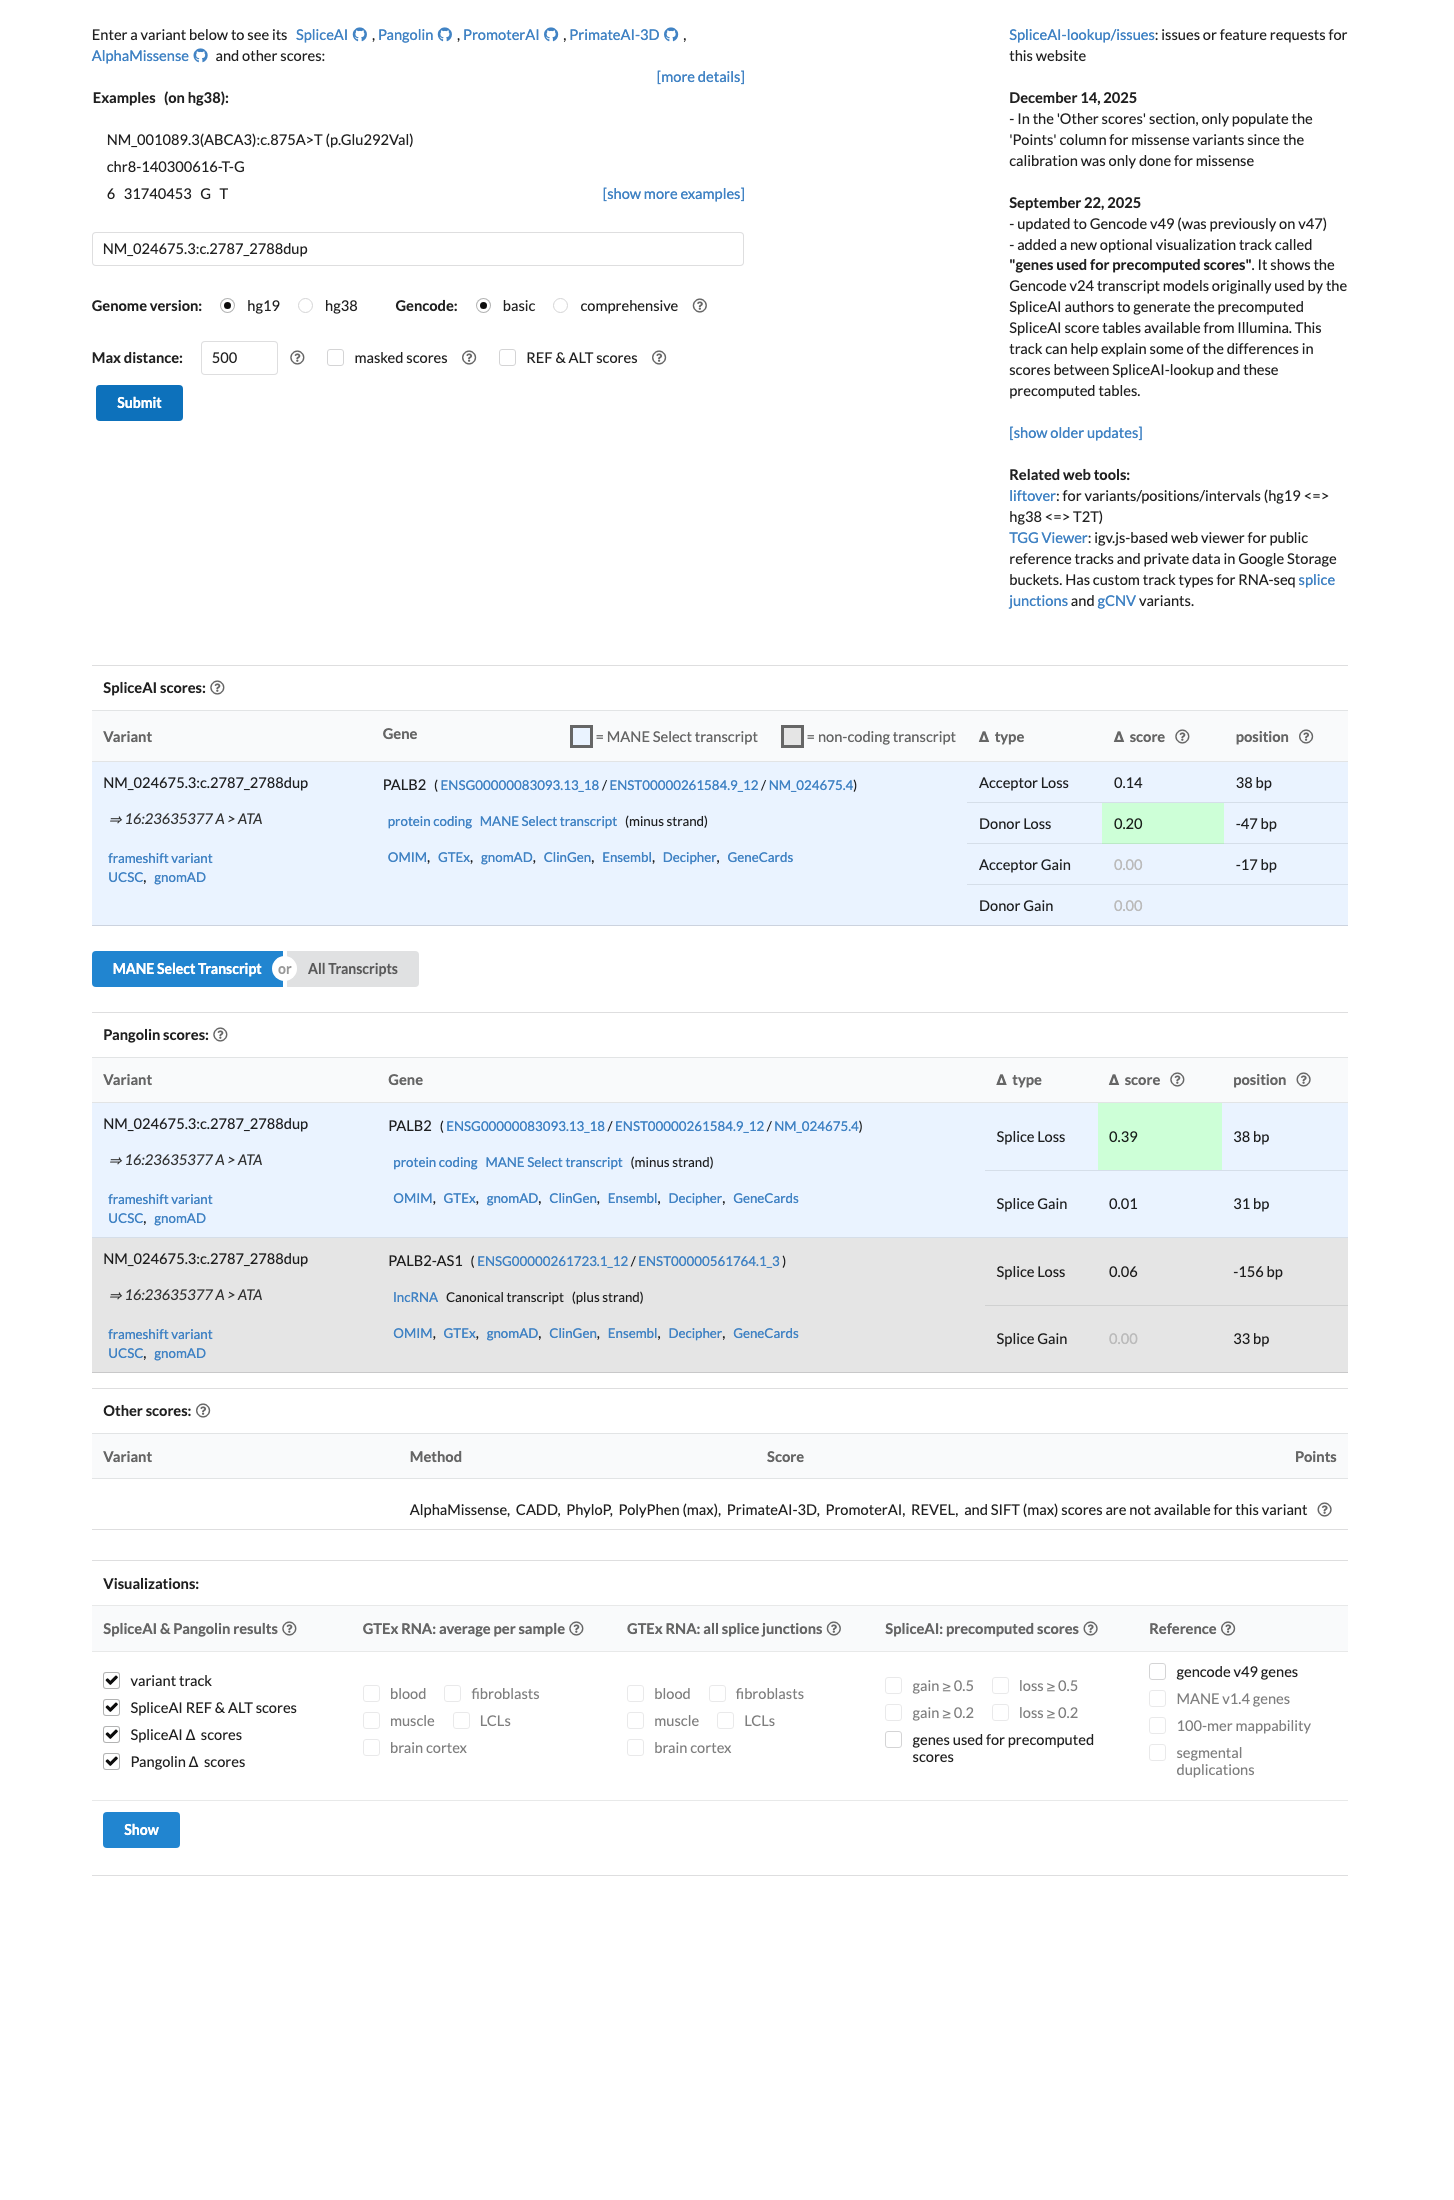Click highlighted Splice Loss score 0.39
The height and width of the screenshot is (2200, 1454).
tap(1159, 1137)
